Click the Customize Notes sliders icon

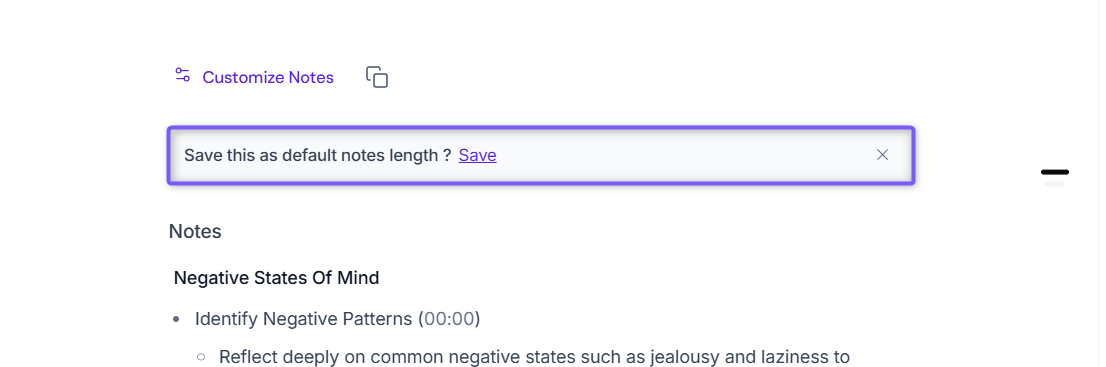[183, 76]
